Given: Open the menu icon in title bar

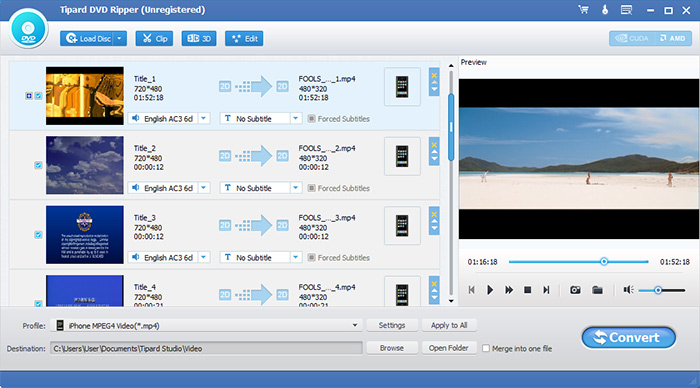Looking at the screenshot, I should (626, 9).
